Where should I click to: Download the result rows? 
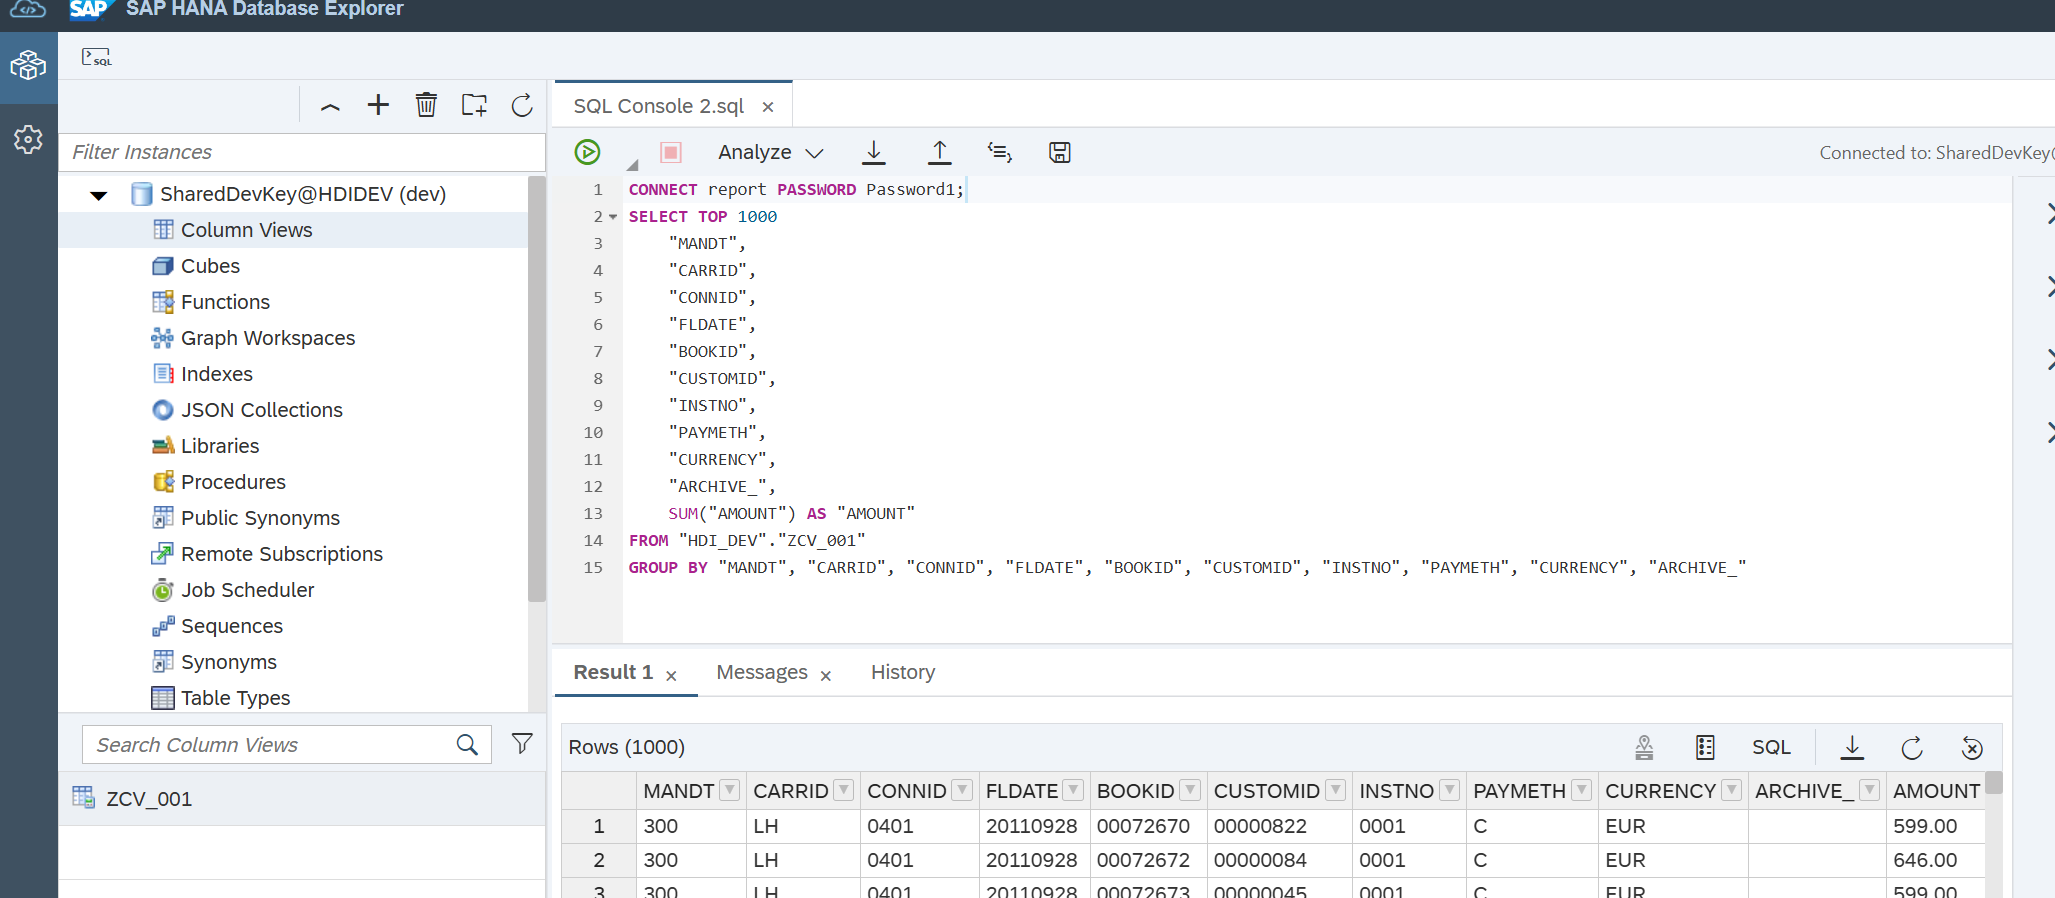coord(1852,747)
